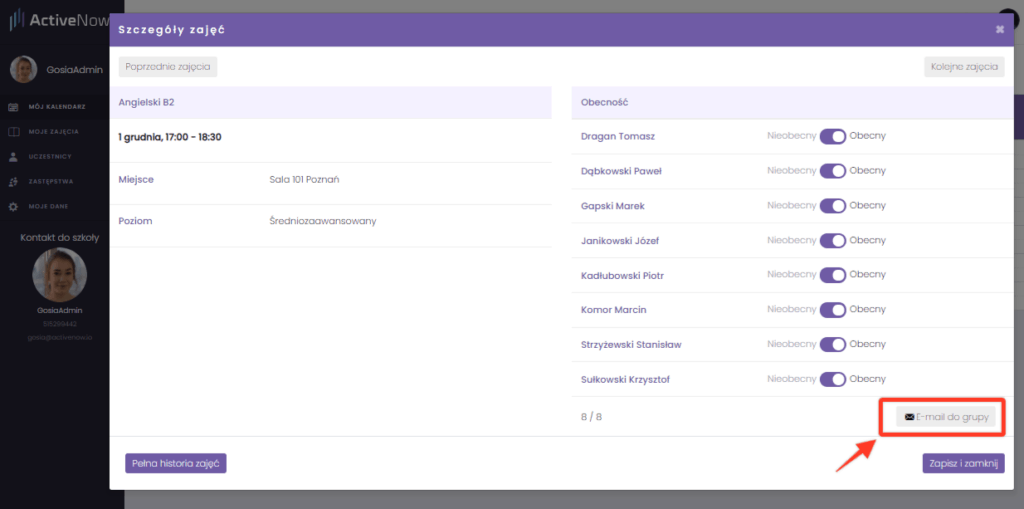The width and height of the screenshot is (1024, 509).
Task: Click the Moje dane gear icon
Action: pyautogui.click(x=13, y=206)
